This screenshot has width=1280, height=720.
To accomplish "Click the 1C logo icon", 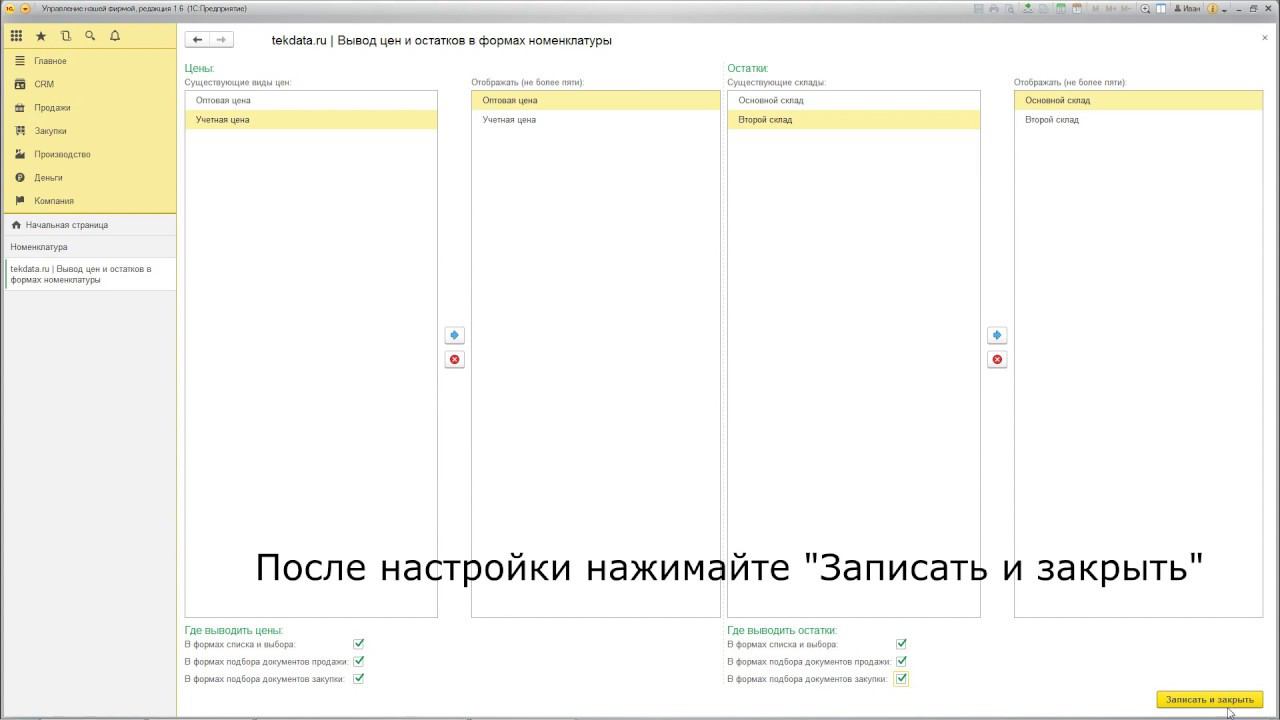I will pos(10,8).
